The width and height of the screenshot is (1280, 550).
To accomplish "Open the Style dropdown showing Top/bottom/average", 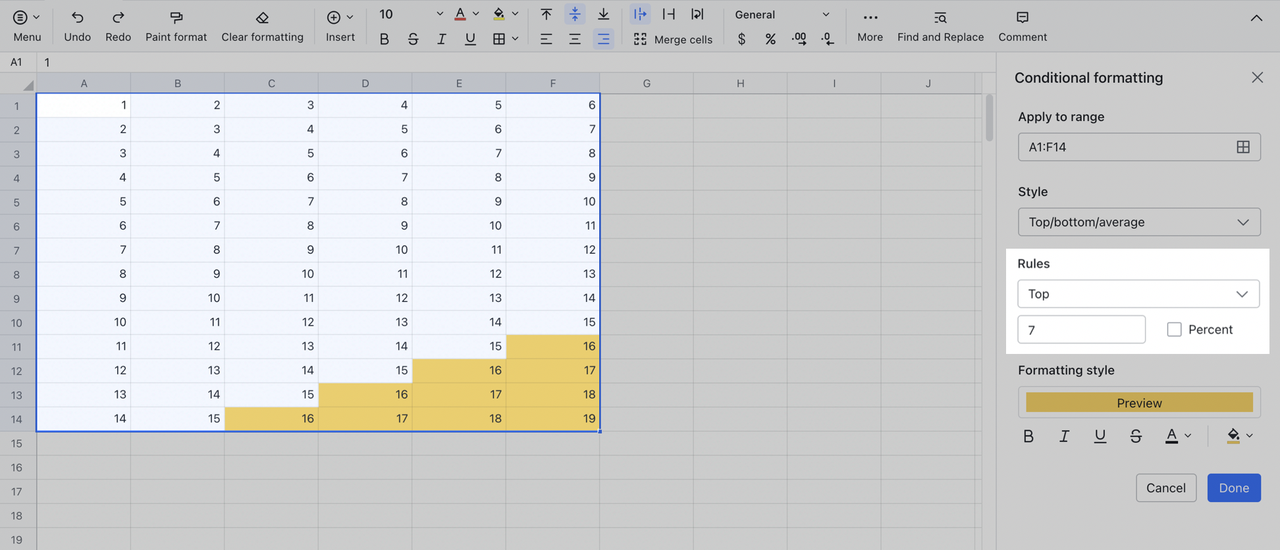I will pos(1139,222).
